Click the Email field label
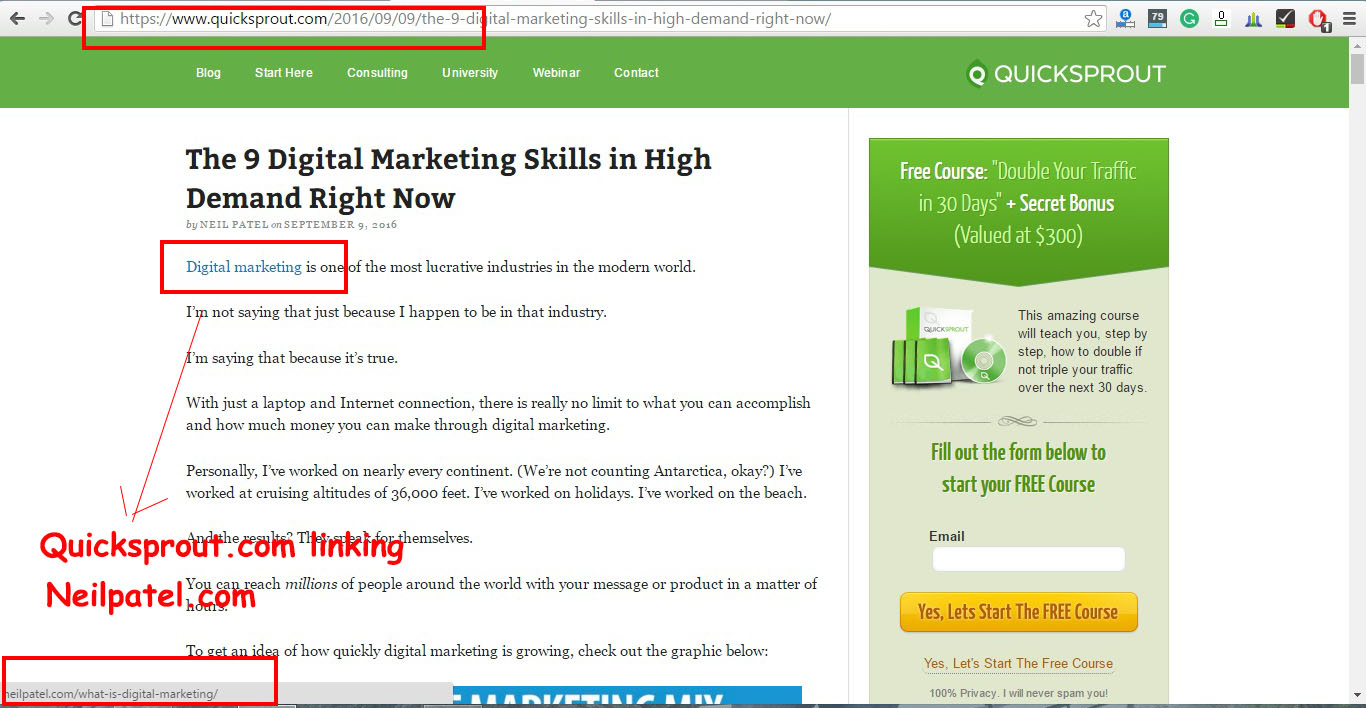This screenshot has width=1366, height=708. tap(946, 536)
